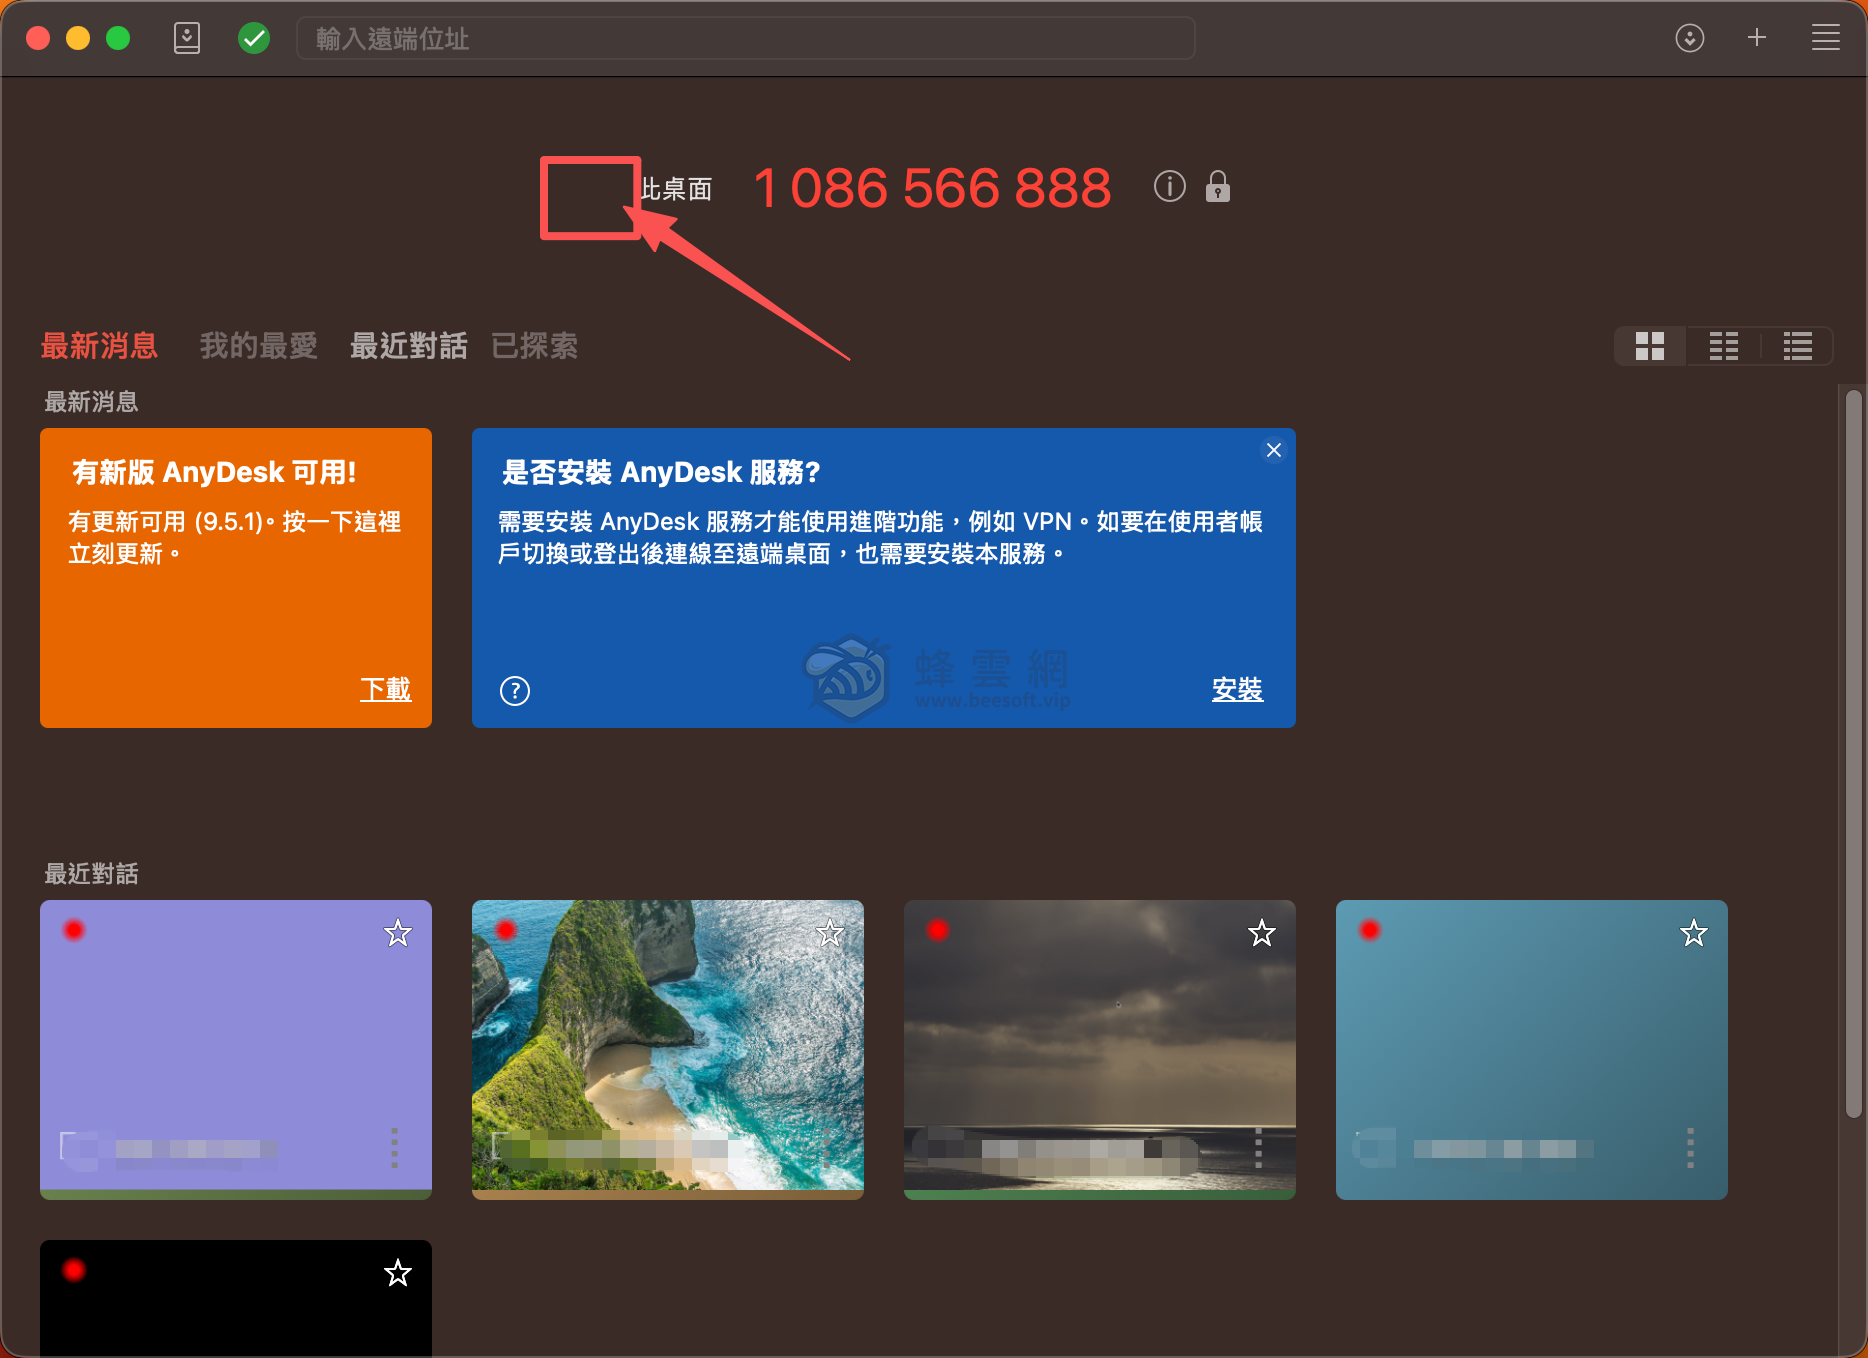Click the green connection status checkmark
This screenshot has height=1358, width=1868.
click(x=254, y=38)
